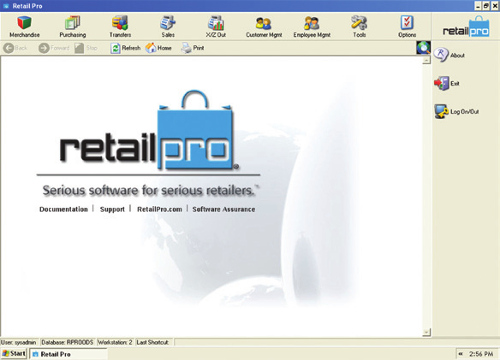This screenshot has height=360, width=500.
Task: Open the Sales module
Action: (168, 27)
